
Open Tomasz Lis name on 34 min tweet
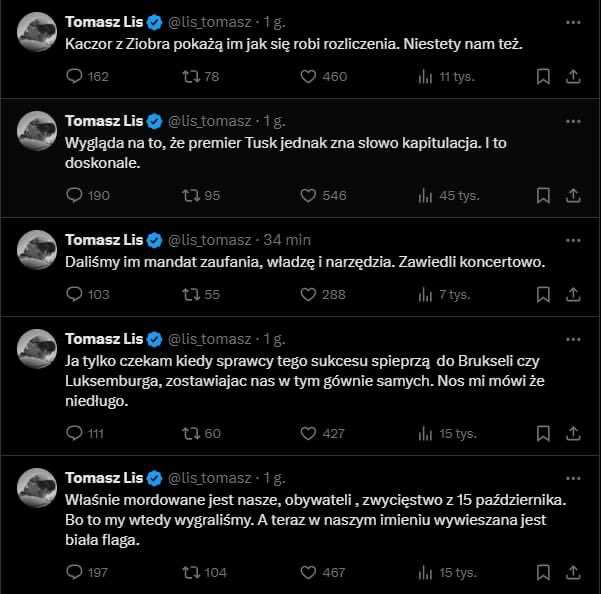104,240
